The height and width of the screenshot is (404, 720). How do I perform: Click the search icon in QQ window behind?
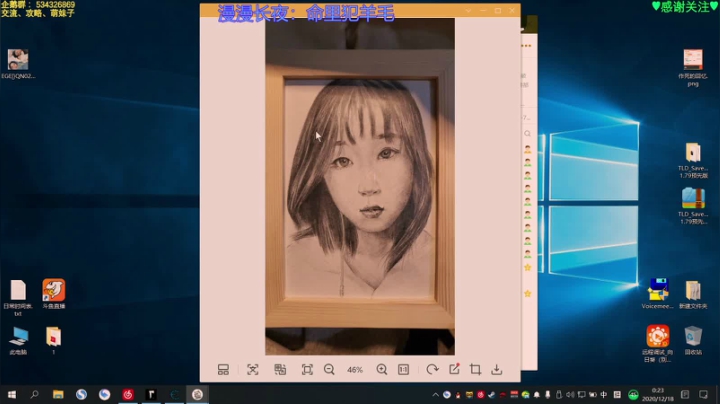pyautogui.click(x=527, y=134)
